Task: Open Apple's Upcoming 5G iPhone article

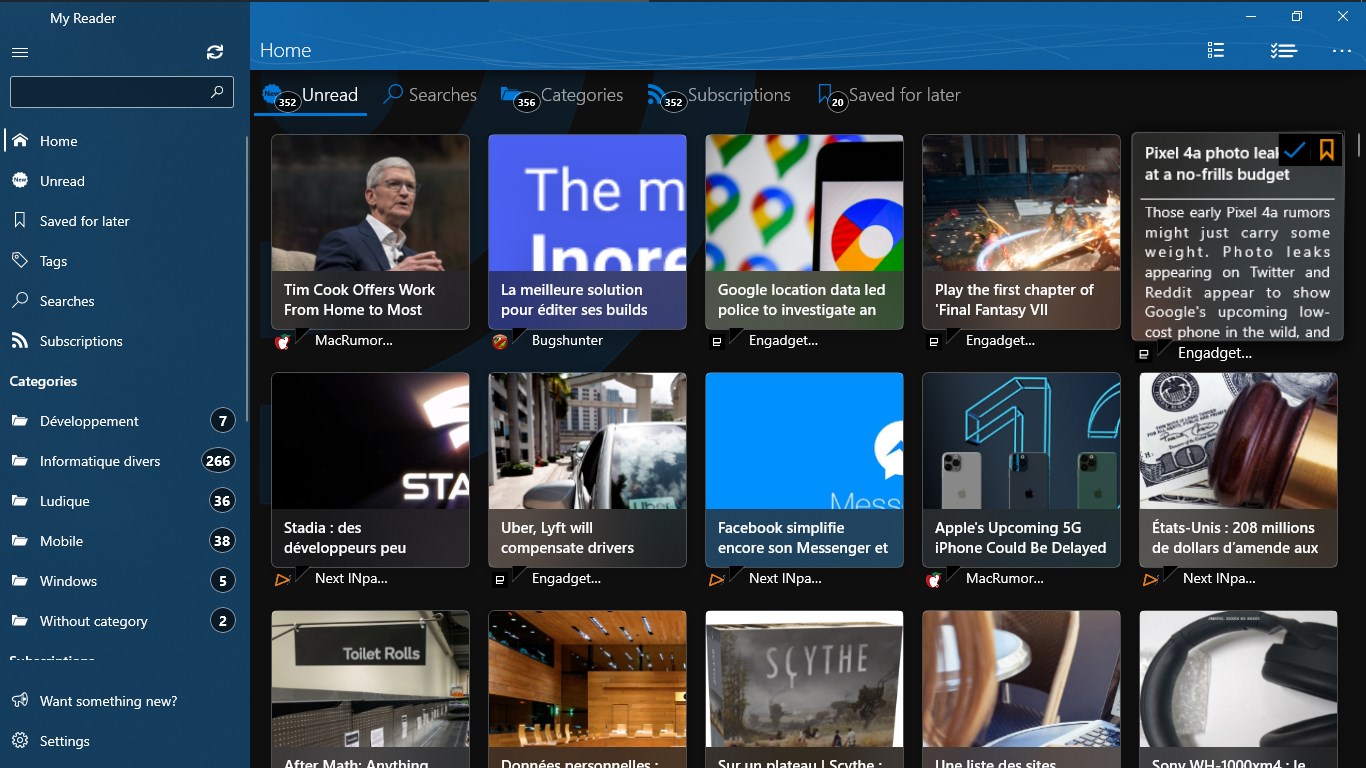Action: [1021, 470]
